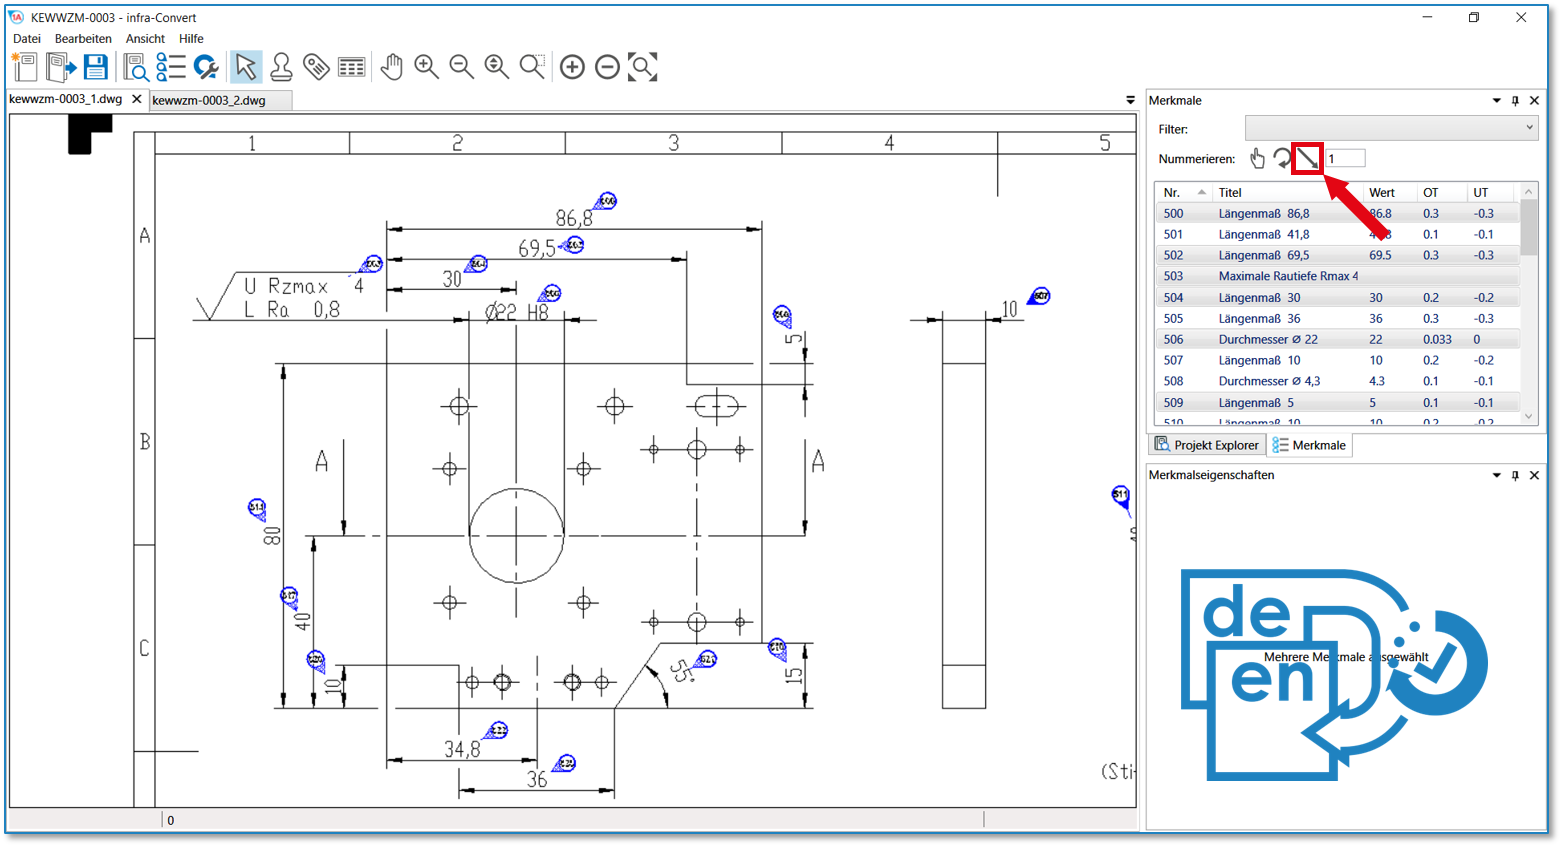
Task: Activate the hand pan tool
Action: (x=391, y=67)
